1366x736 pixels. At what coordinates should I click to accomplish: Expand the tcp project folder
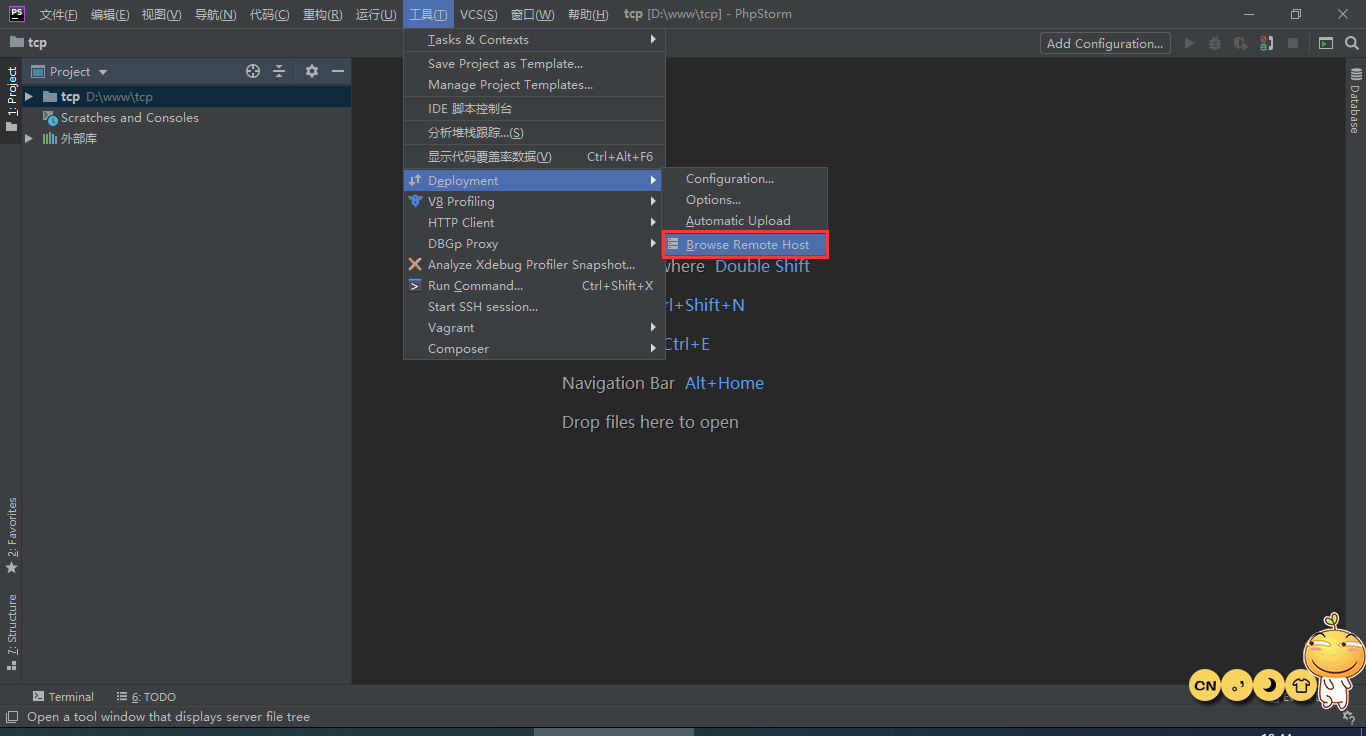click(29, 97)
